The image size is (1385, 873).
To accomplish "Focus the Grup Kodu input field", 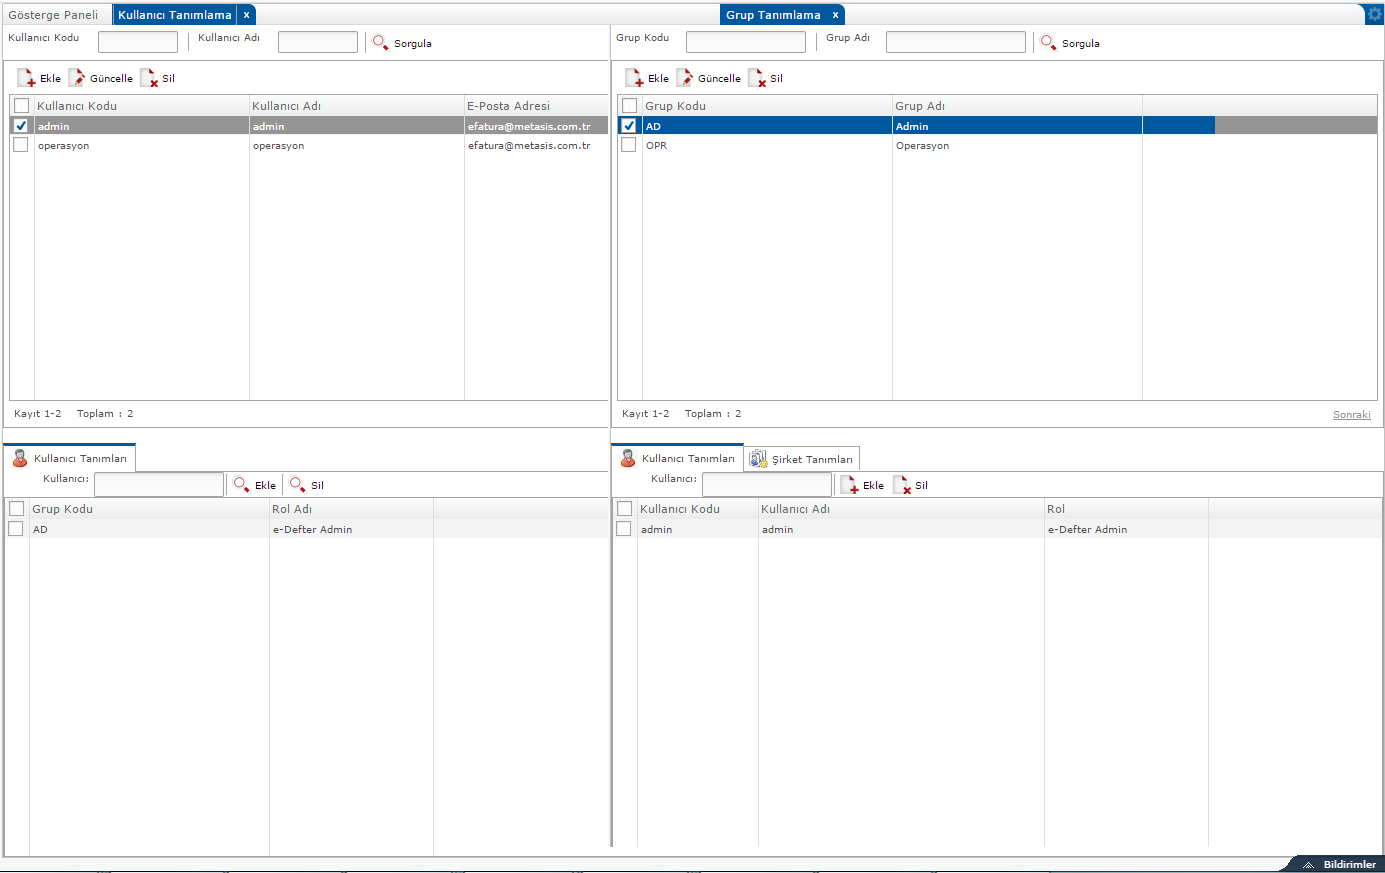I will (x=746, y=42).
